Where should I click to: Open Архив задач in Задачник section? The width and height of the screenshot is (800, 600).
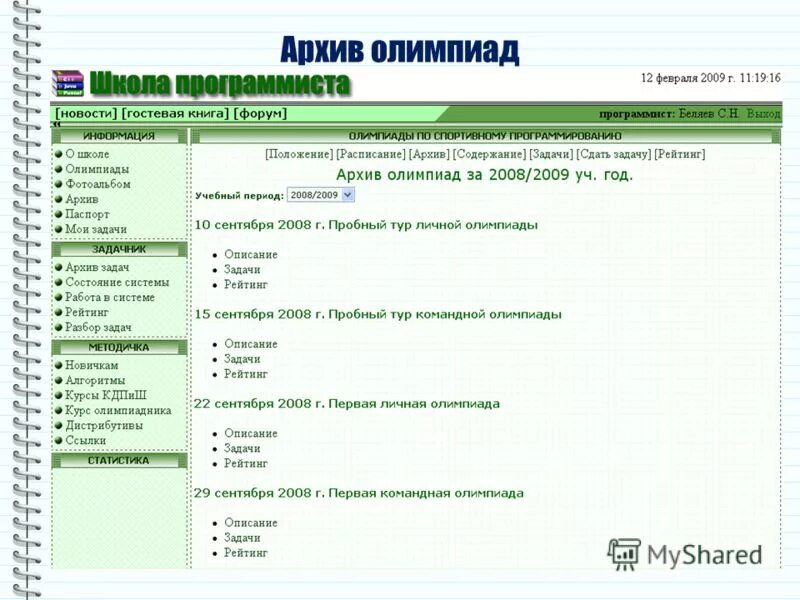point(97,267)
